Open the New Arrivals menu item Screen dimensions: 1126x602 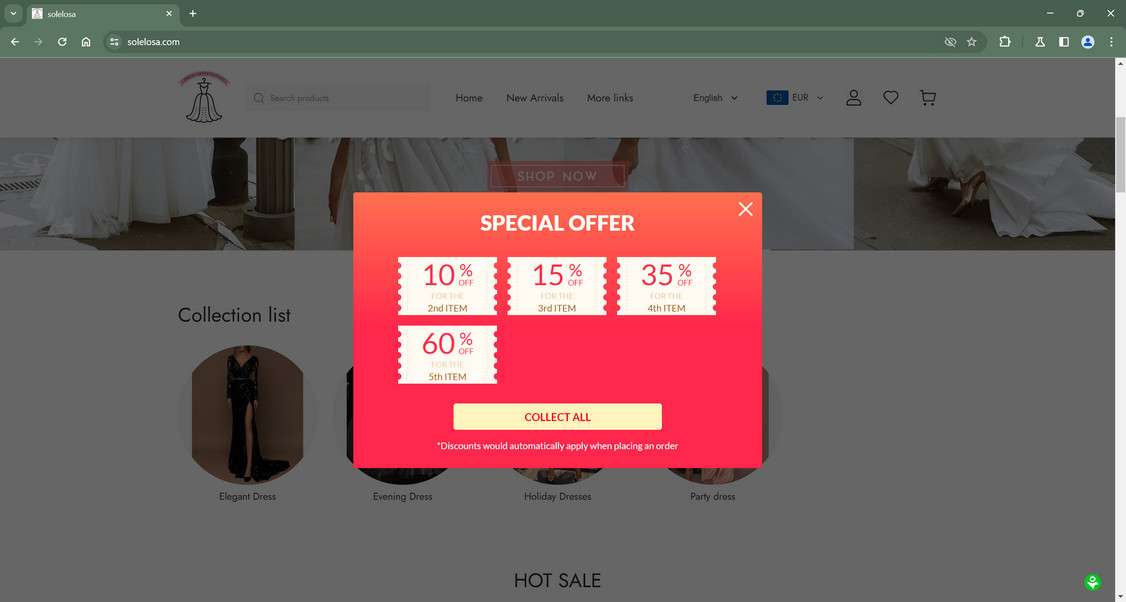click(x=534, y=98)
